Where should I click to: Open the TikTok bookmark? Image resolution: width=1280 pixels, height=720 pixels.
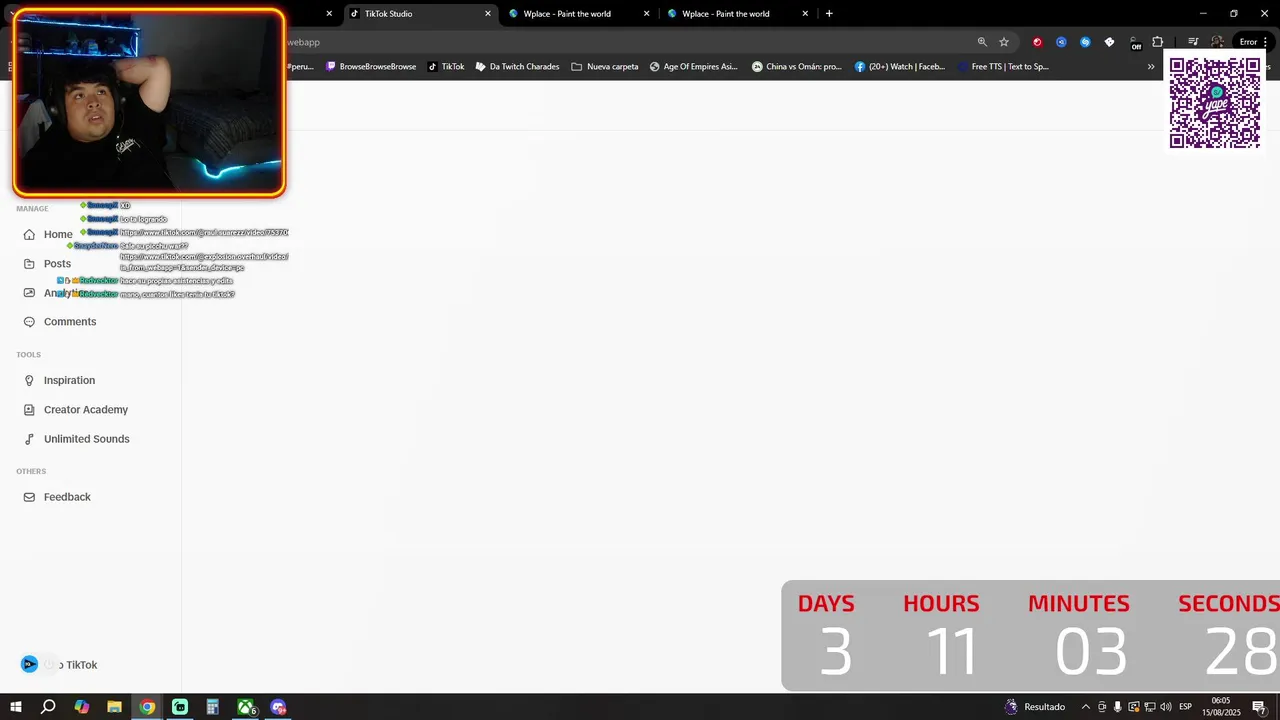[446, 67]
